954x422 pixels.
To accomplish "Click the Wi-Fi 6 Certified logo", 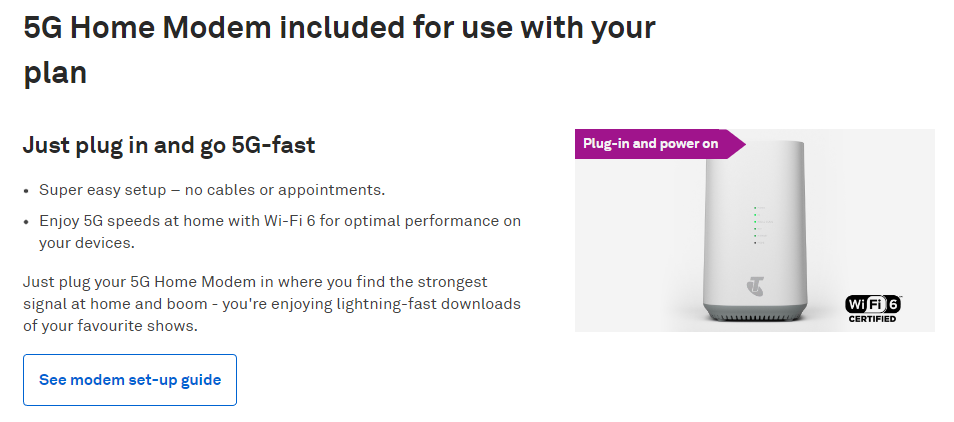I will tap(872, 309).
